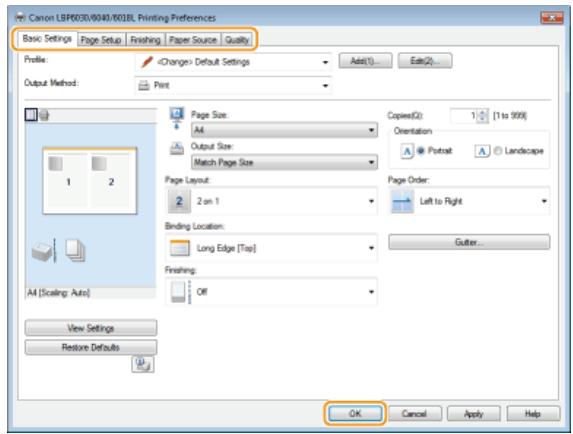Open the Finishing tab
Viewport: 573px width, 434px height.
[x=145, y=39]
